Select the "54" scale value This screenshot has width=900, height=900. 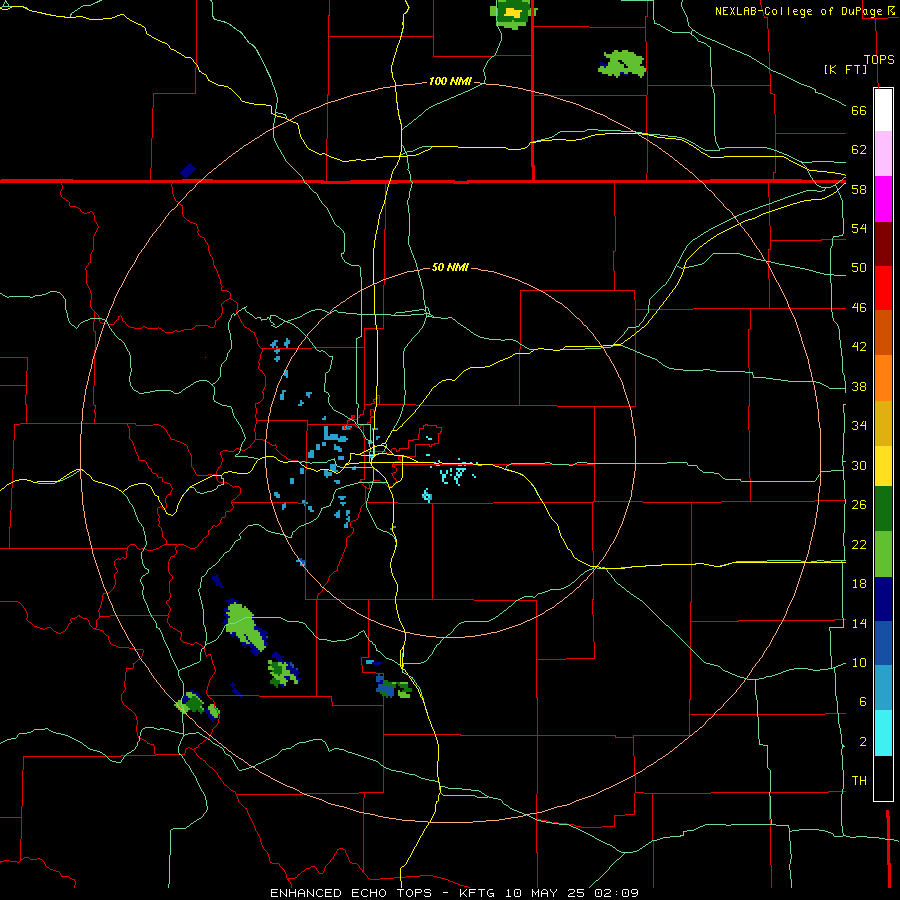859,228
